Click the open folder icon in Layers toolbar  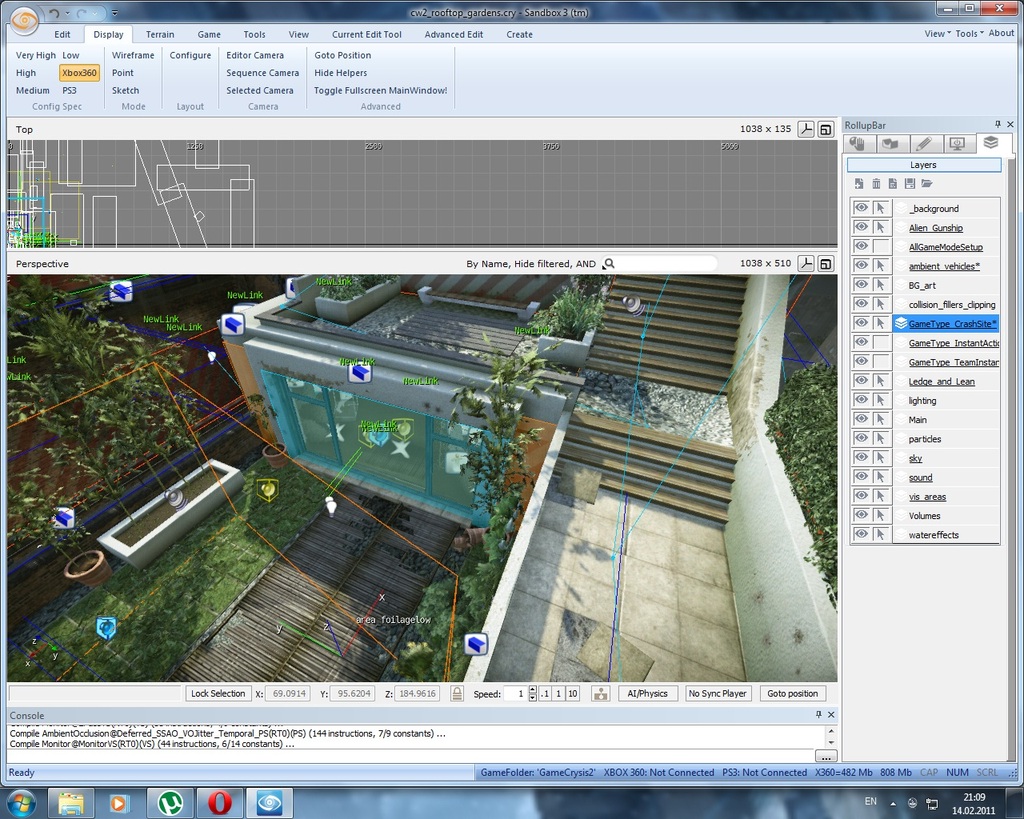tap(927, 184)
